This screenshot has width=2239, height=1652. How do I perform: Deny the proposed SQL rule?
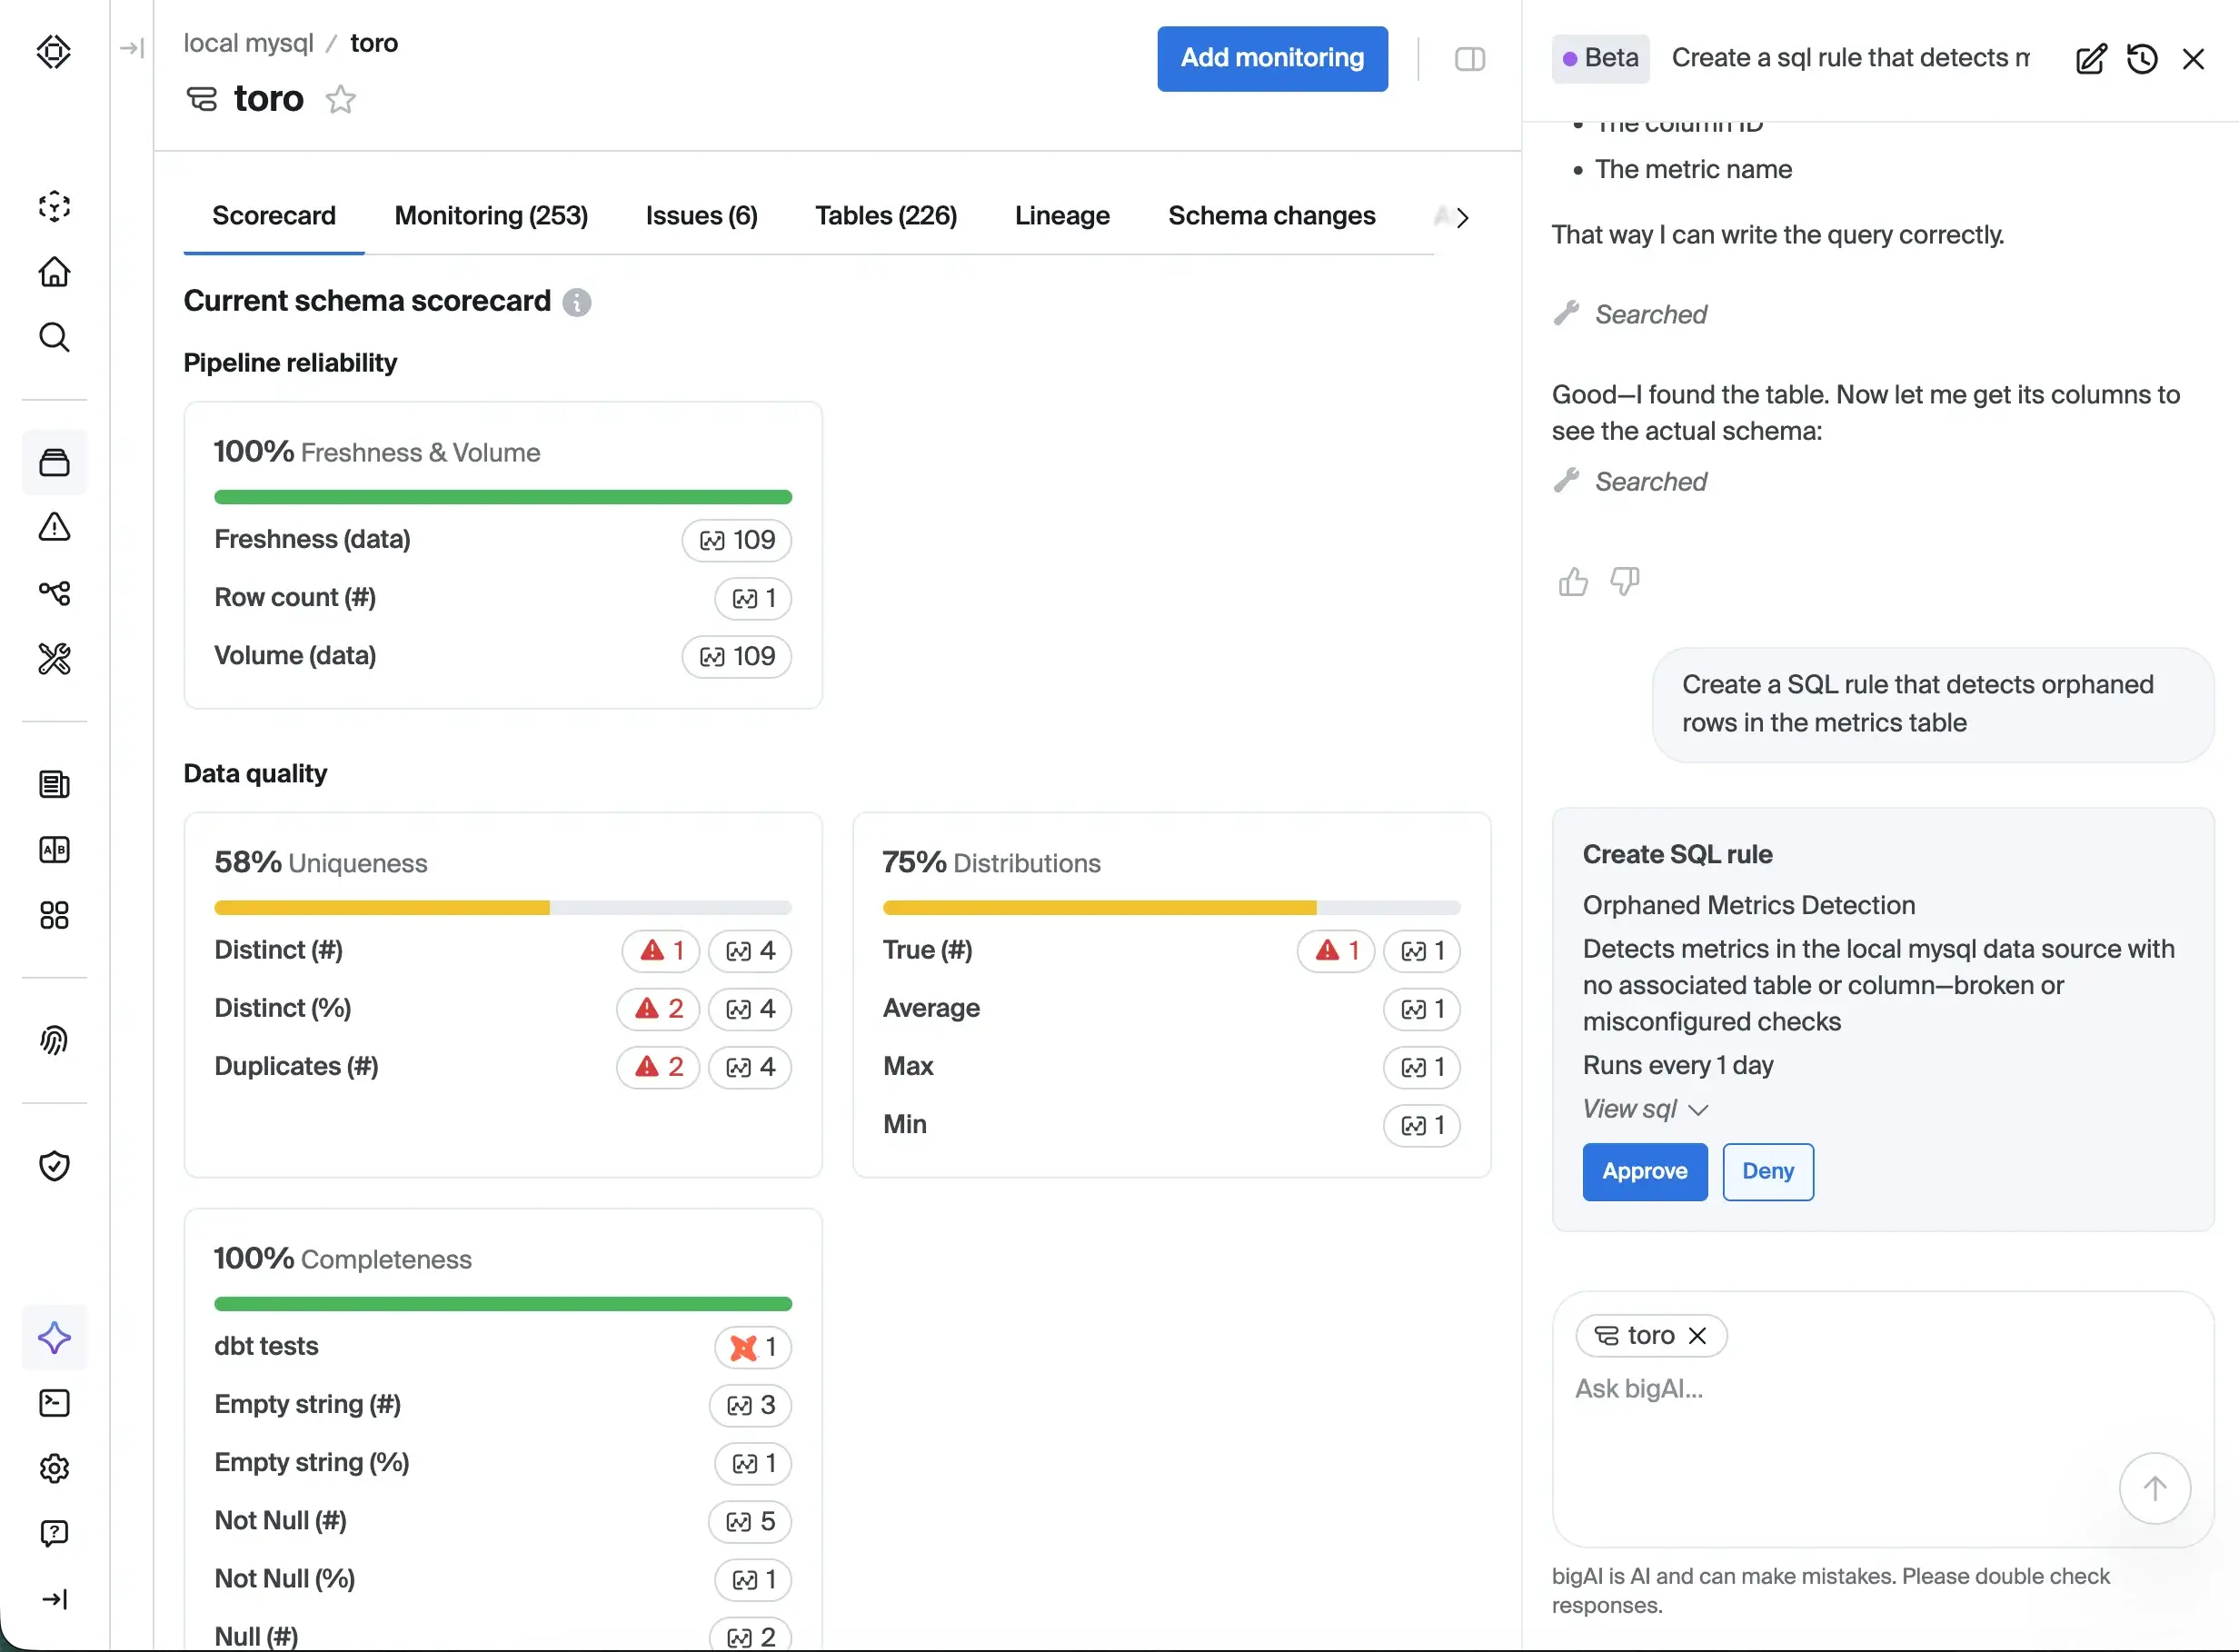coord(1768,1171)
